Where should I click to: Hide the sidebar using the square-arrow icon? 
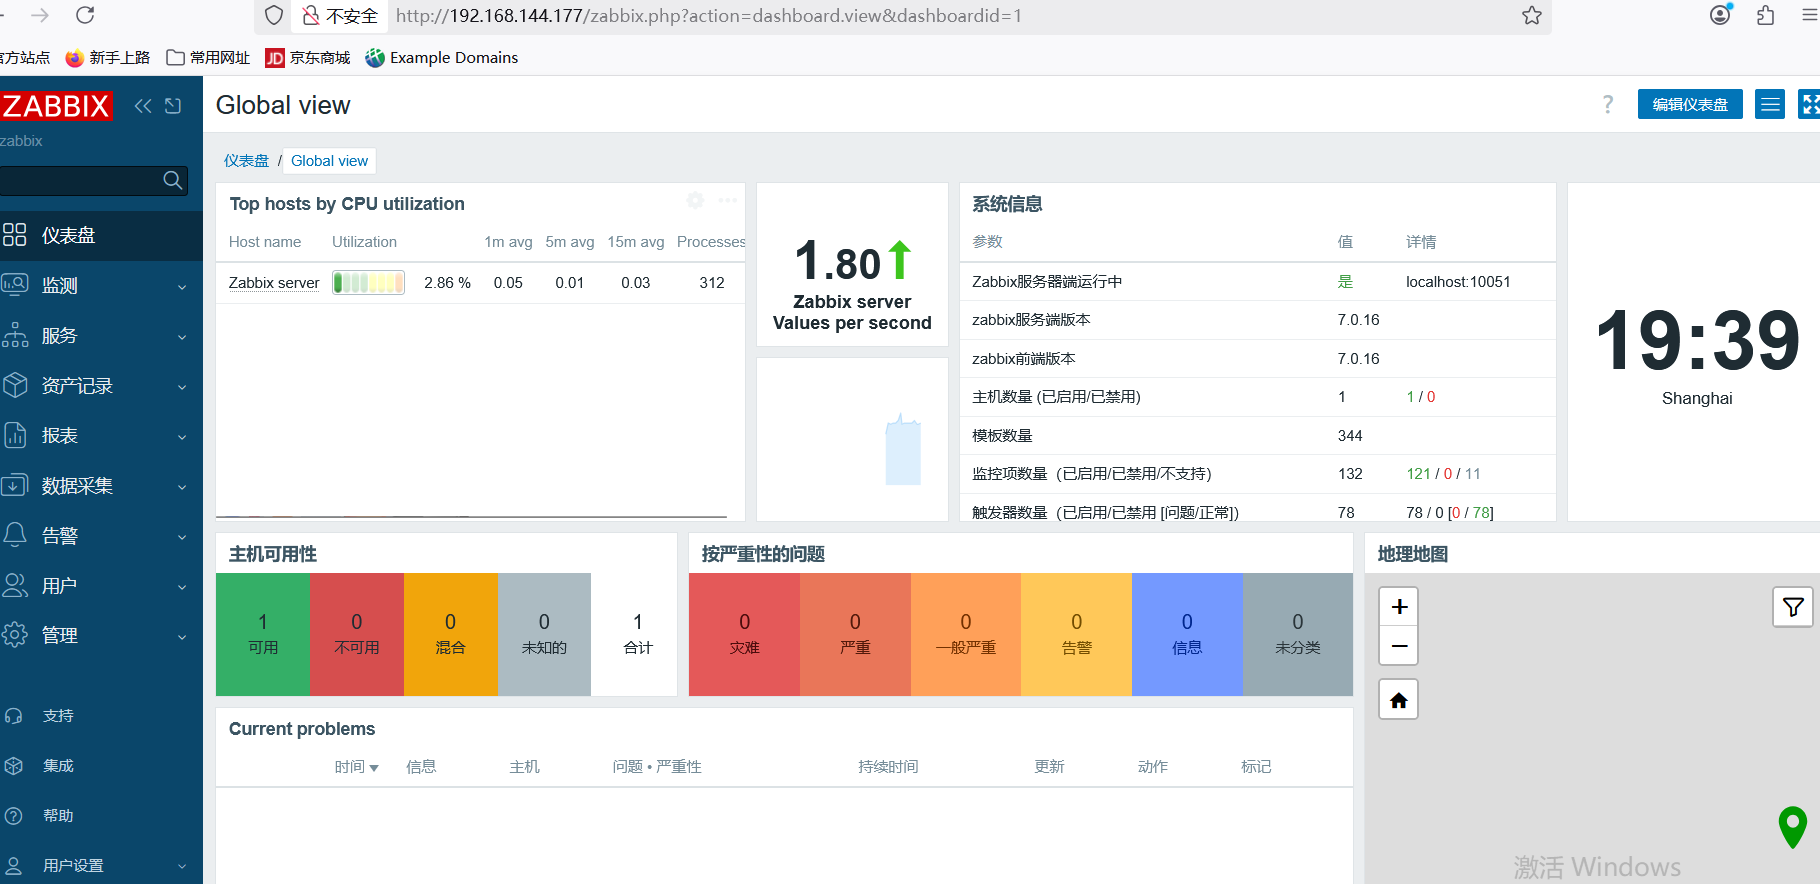173,106
